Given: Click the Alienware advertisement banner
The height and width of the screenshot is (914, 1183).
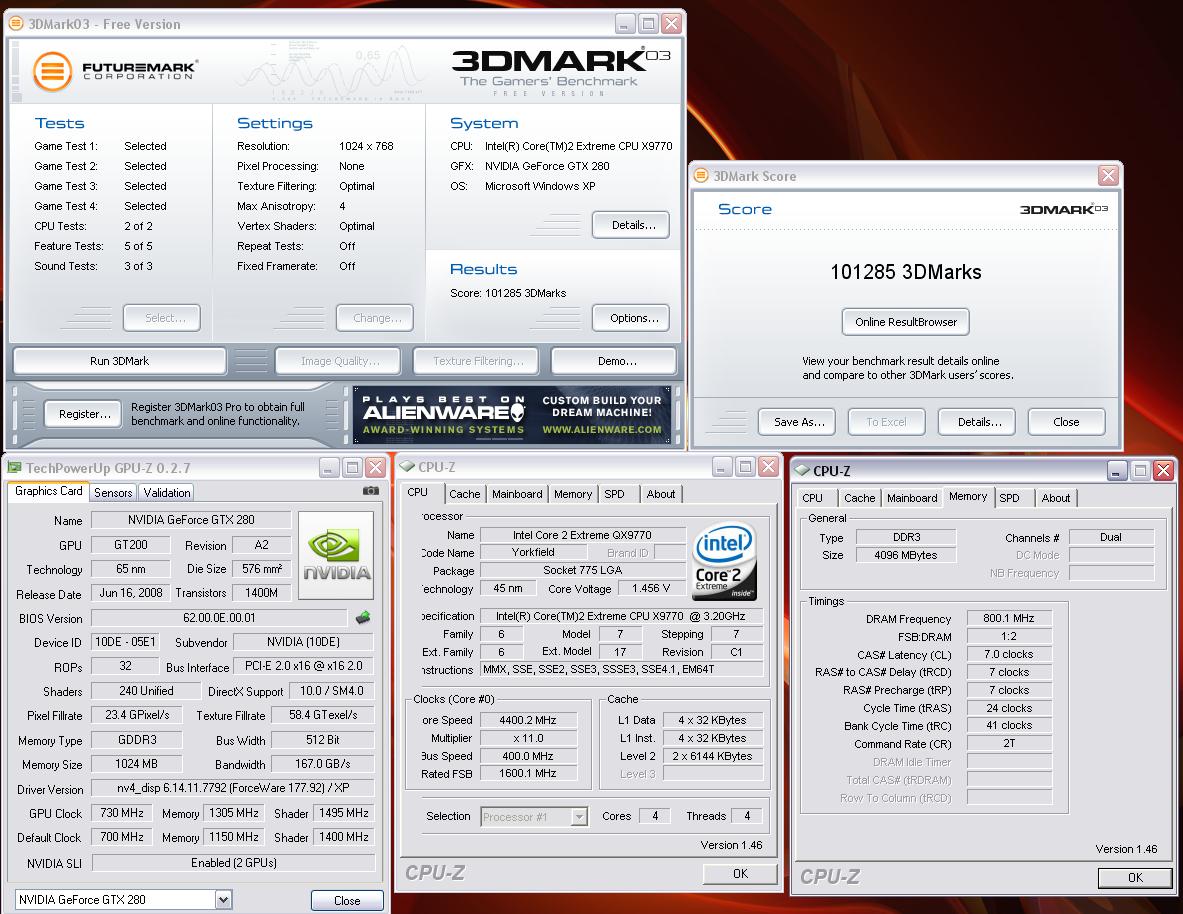Looking at the screenshot, I should 512,414.
